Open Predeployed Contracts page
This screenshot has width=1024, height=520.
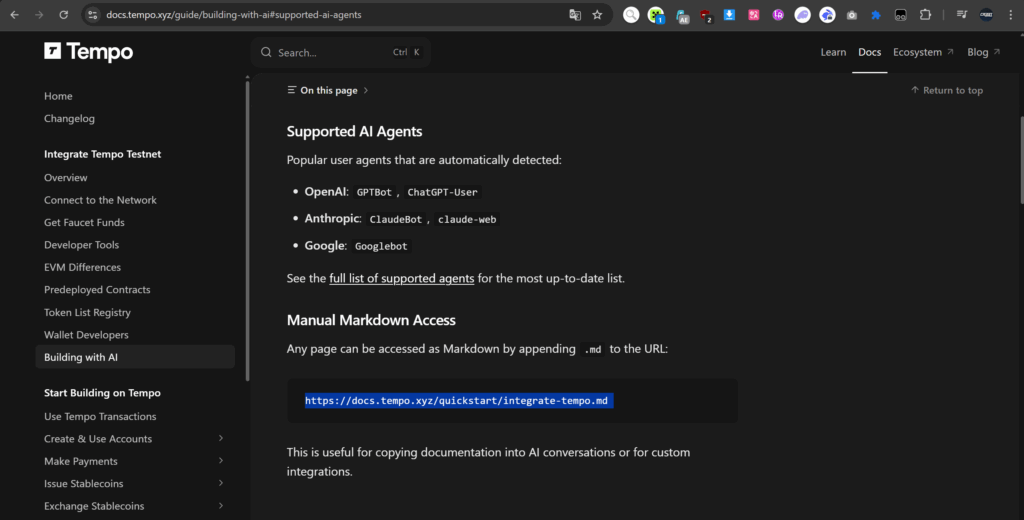point(97,289)
